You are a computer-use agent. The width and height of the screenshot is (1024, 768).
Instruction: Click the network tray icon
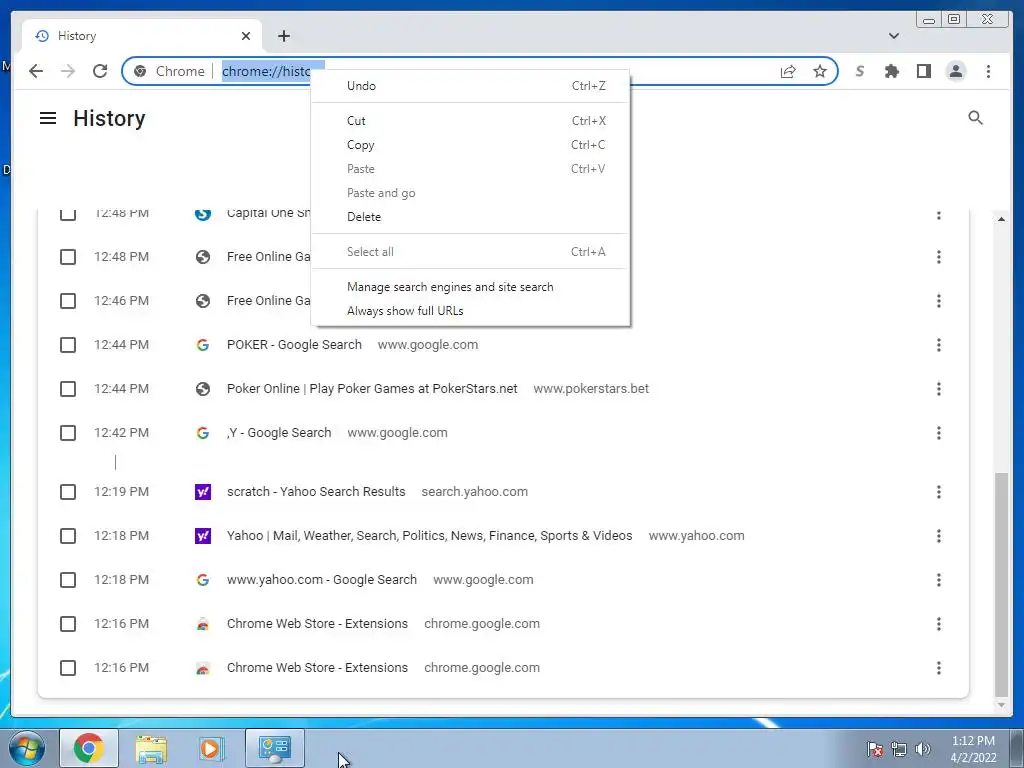coord(899,749)
